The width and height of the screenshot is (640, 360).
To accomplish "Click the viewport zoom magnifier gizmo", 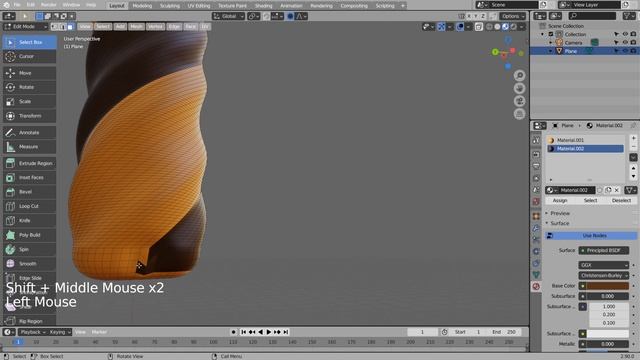I will tap(519, 76).
